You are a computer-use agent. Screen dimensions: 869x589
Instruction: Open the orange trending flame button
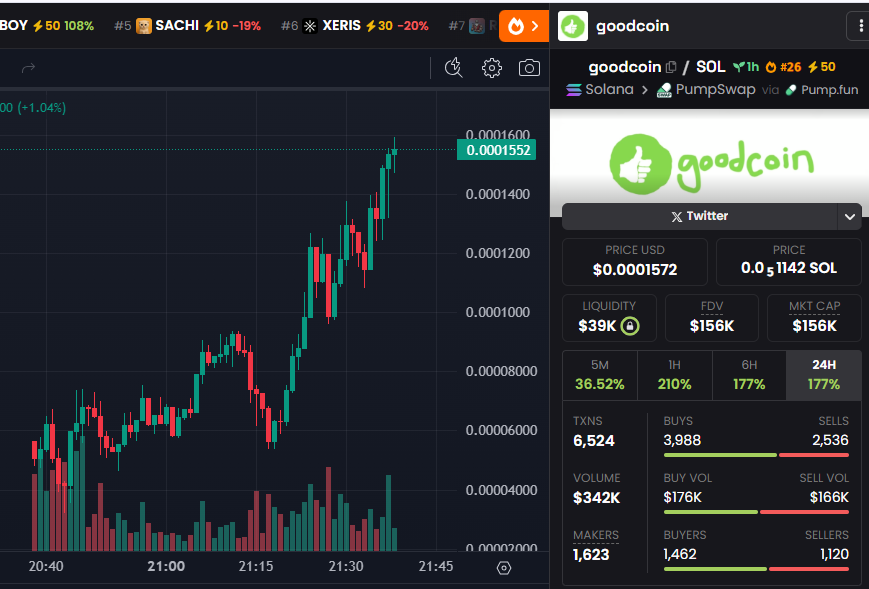coord(524,26)
